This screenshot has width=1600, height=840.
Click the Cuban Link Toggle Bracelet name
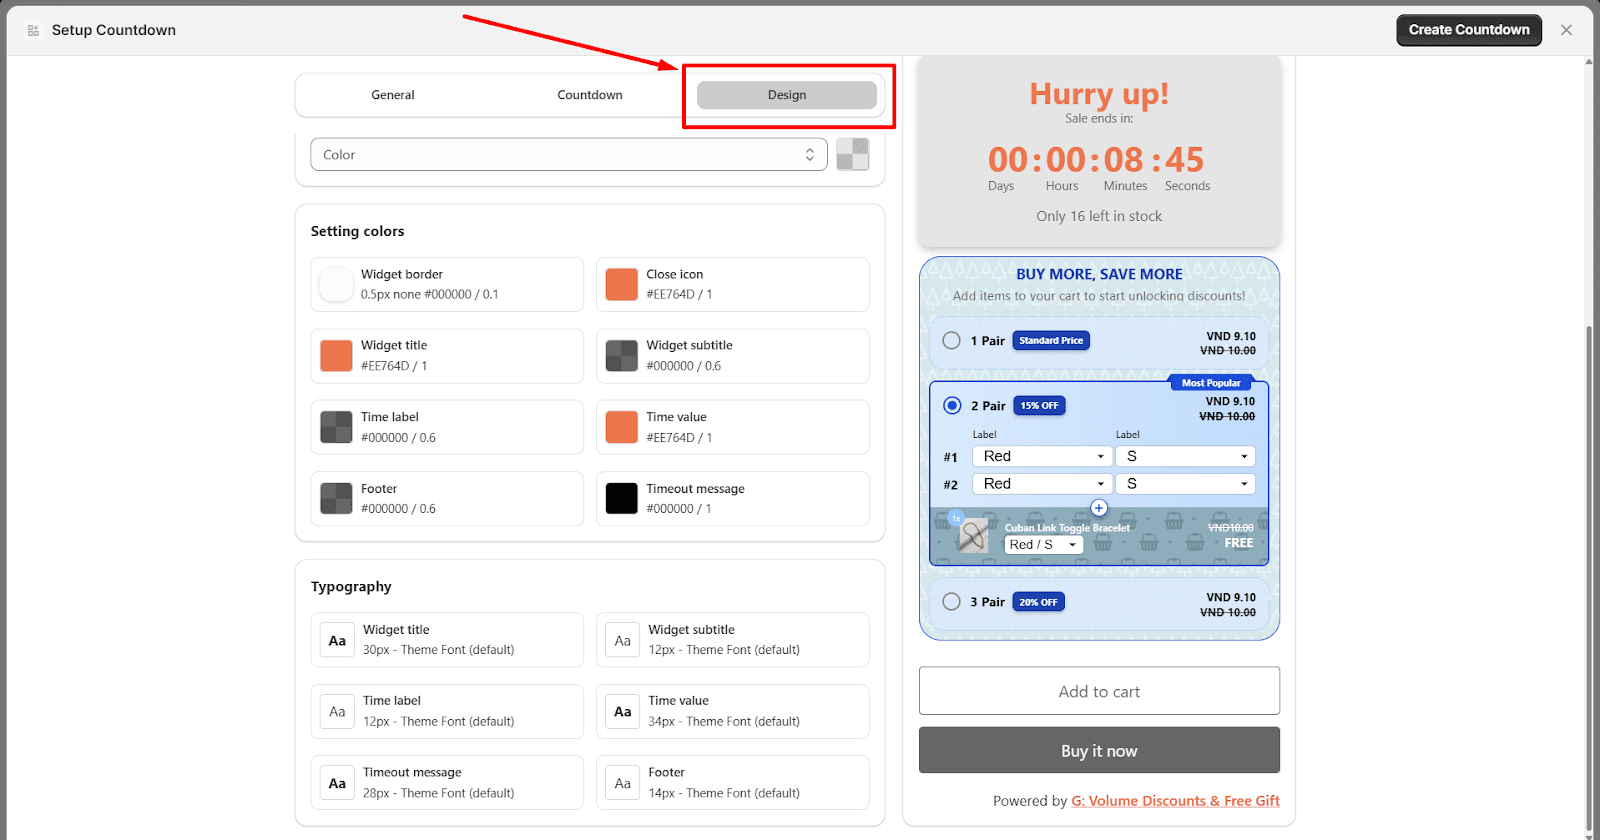tap(1067, 528)
